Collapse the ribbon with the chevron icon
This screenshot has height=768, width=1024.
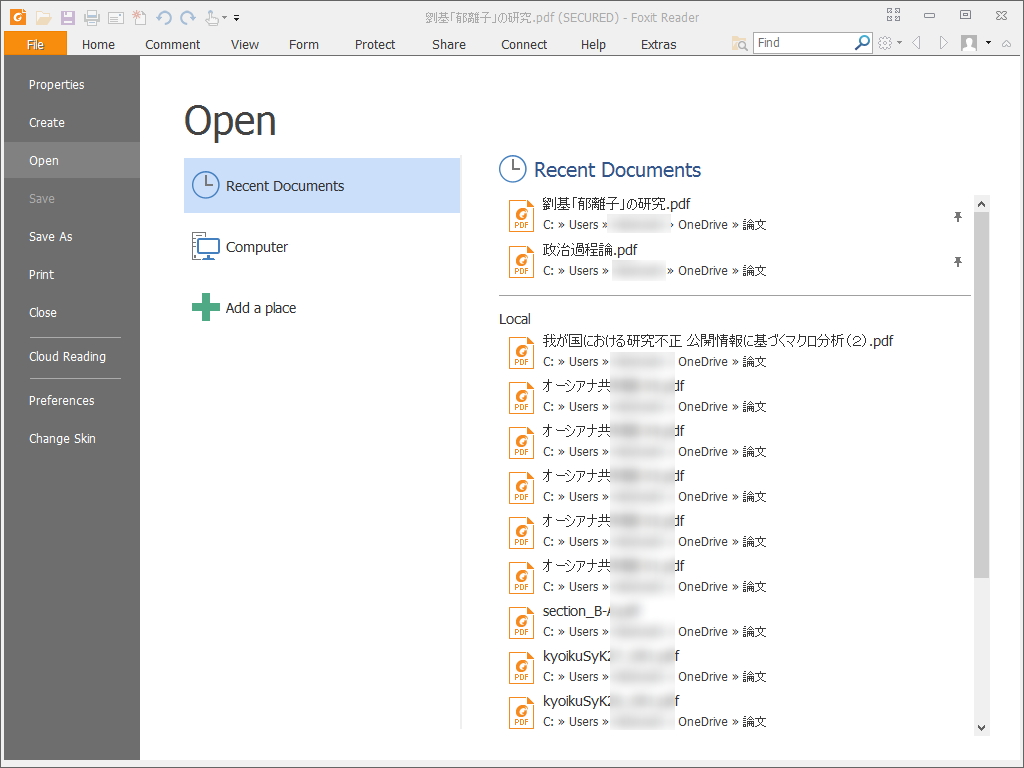click(x=1006, y=44)
